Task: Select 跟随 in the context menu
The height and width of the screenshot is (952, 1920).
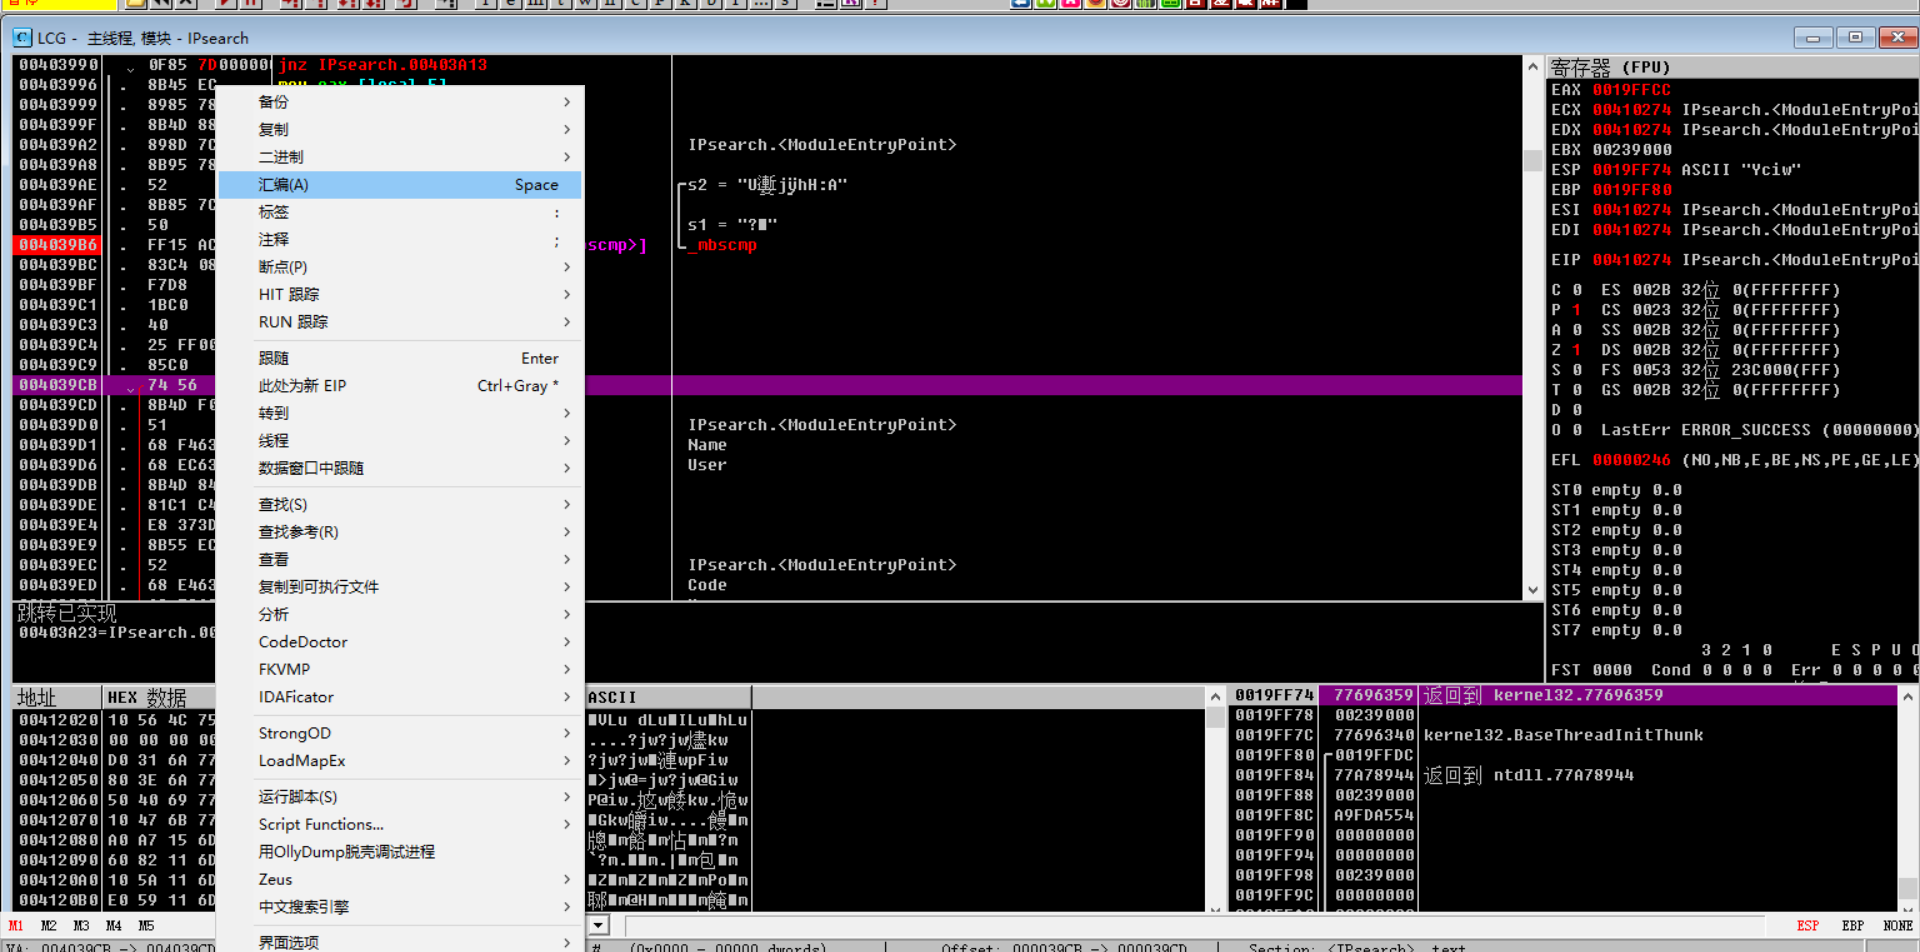Action: point(400,358)
